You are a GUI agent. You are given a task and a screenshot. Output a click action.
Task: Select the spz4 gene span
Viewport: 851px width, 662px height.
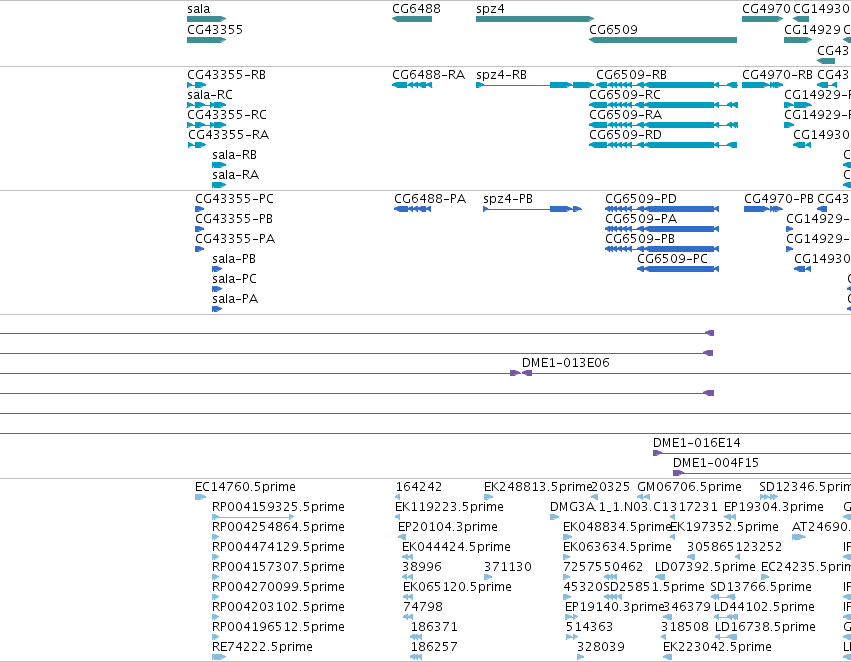coord(535,19)
